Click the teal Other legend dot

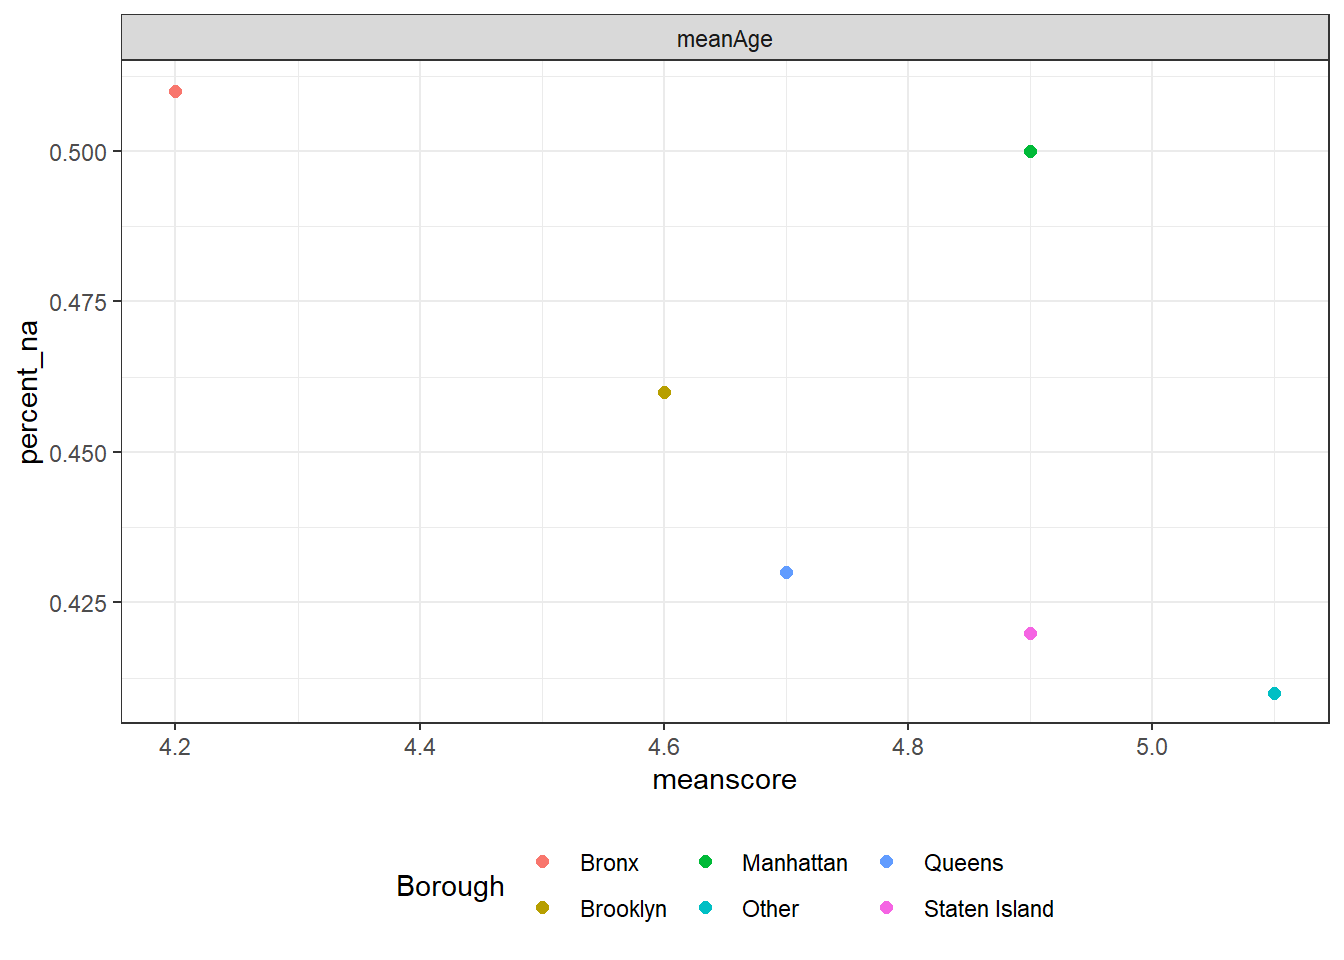[705, 908]
